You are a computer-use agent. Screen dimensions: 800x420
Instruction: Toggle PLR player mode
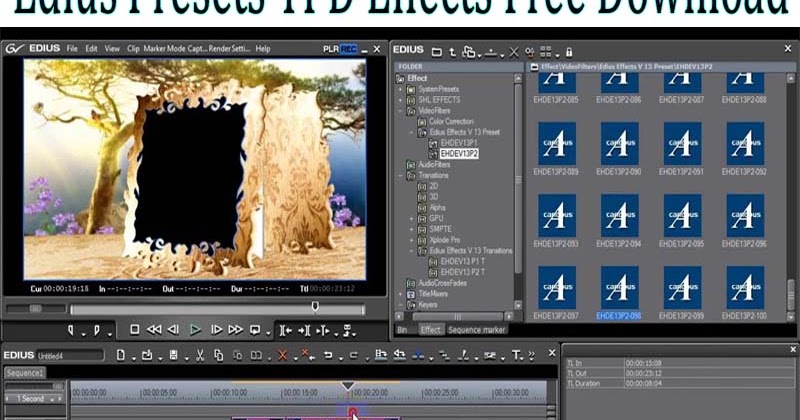(x=331, y=49)
